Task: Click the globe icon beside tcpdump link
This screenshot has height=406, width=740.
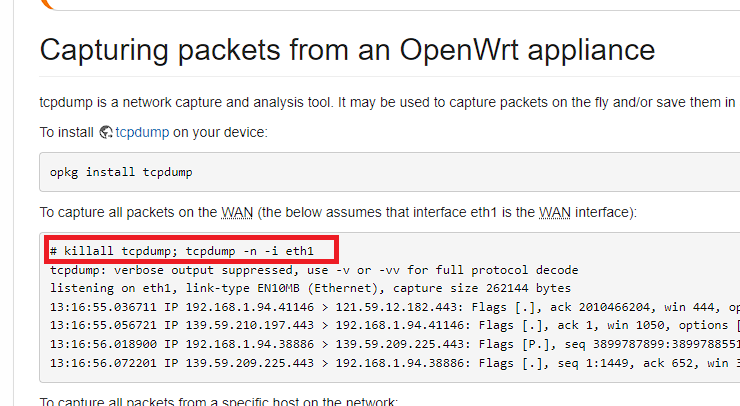Action: 106,132
